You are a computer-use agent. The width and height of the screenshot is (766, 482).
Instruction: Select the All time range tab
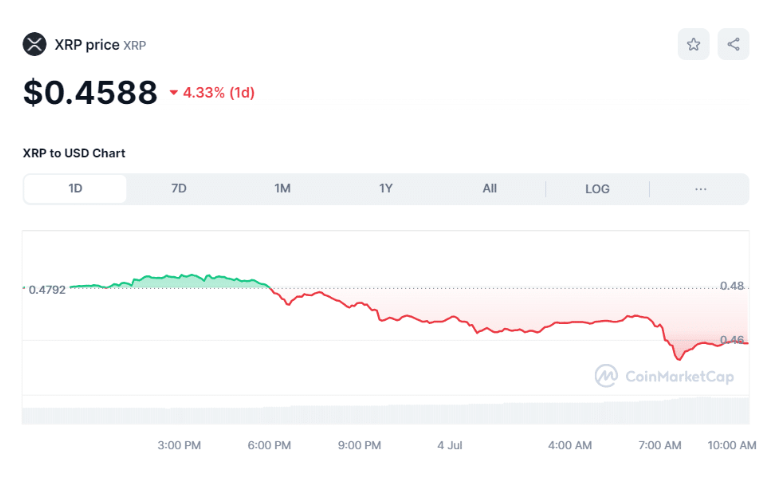click(x=489, y=188)
